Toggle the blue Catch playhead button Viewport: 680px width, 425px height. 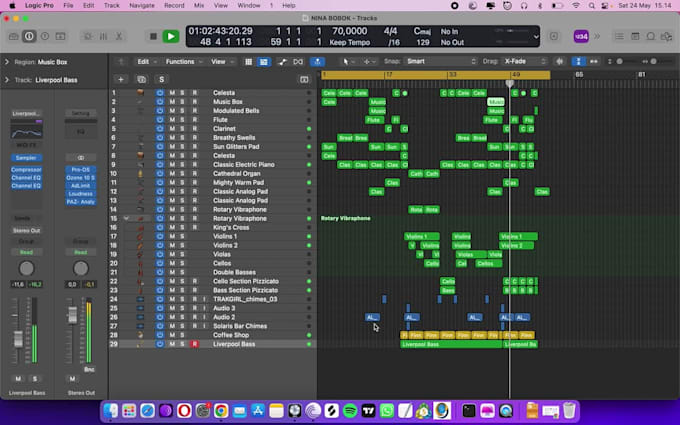click(317, 62)
